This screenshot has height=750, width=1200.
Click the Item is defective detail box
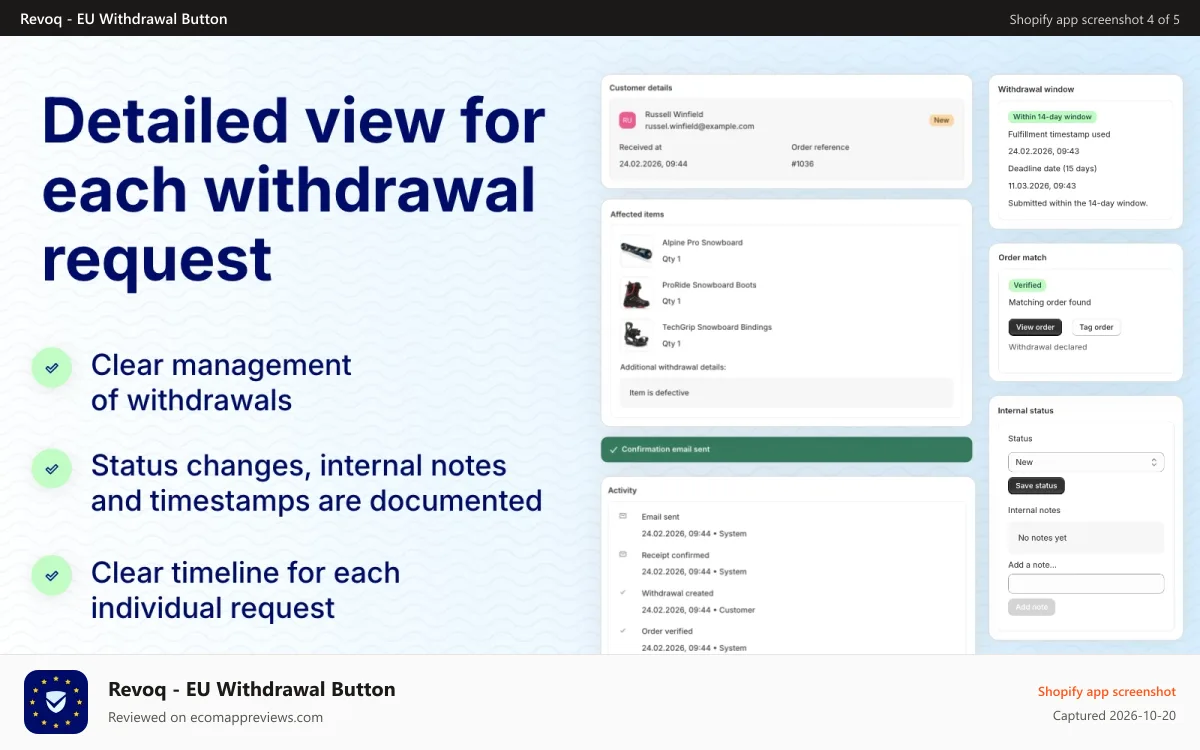786,393
